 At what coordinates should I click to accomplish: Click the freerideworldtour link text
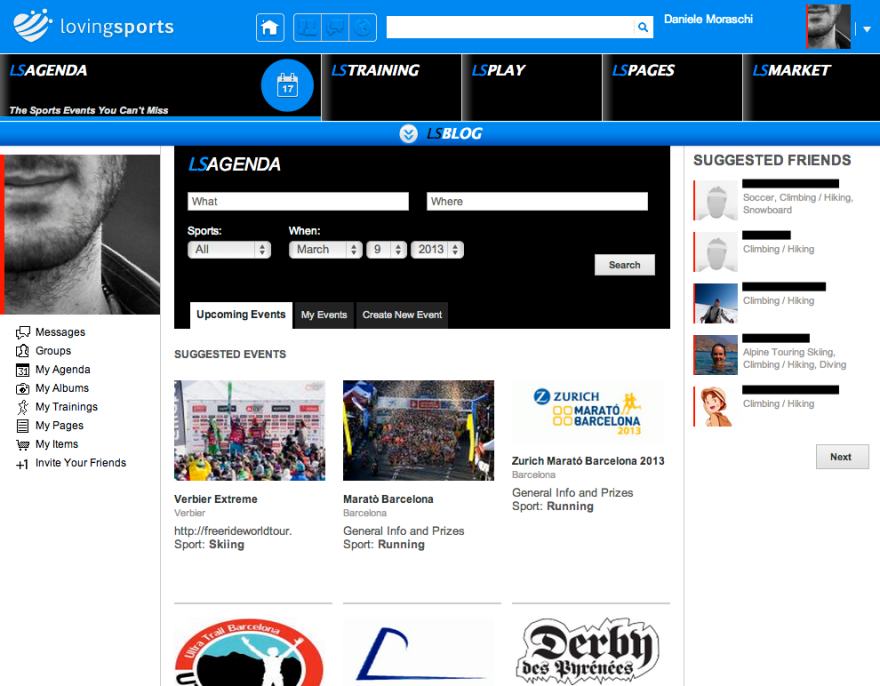tap(233, 531)
